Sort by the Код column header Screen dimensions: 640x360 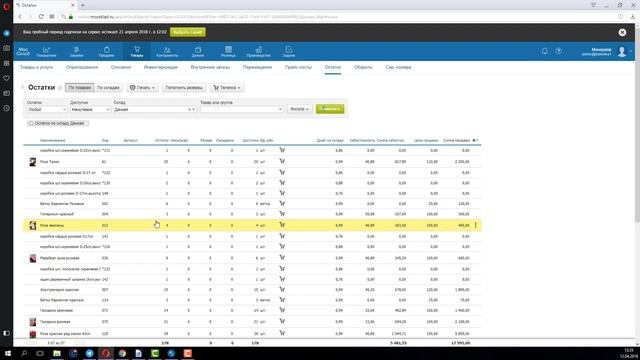pos(105,140)
